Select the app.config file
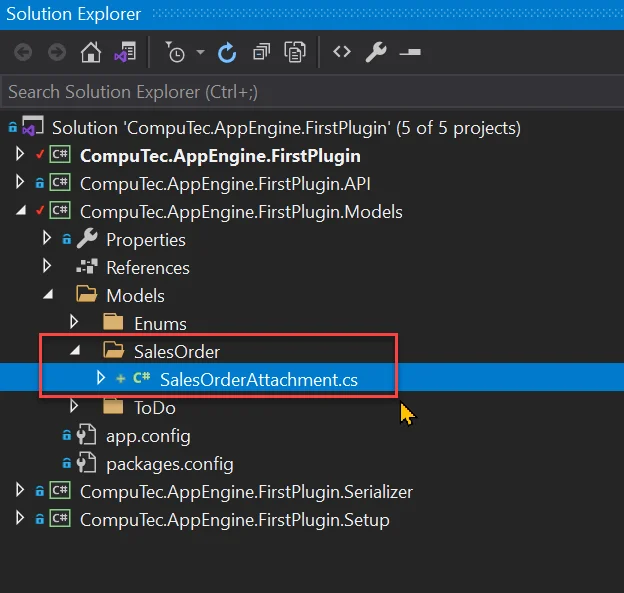Screen dimensions: 624x593 tap(147, 436)
